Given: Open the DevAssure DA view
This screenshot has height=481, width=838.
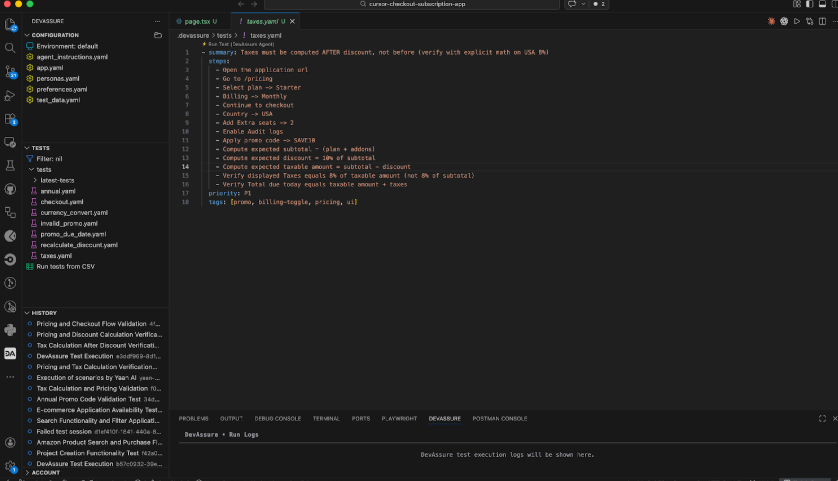Looking at the screenshot, I should click(x=10, y=353).
